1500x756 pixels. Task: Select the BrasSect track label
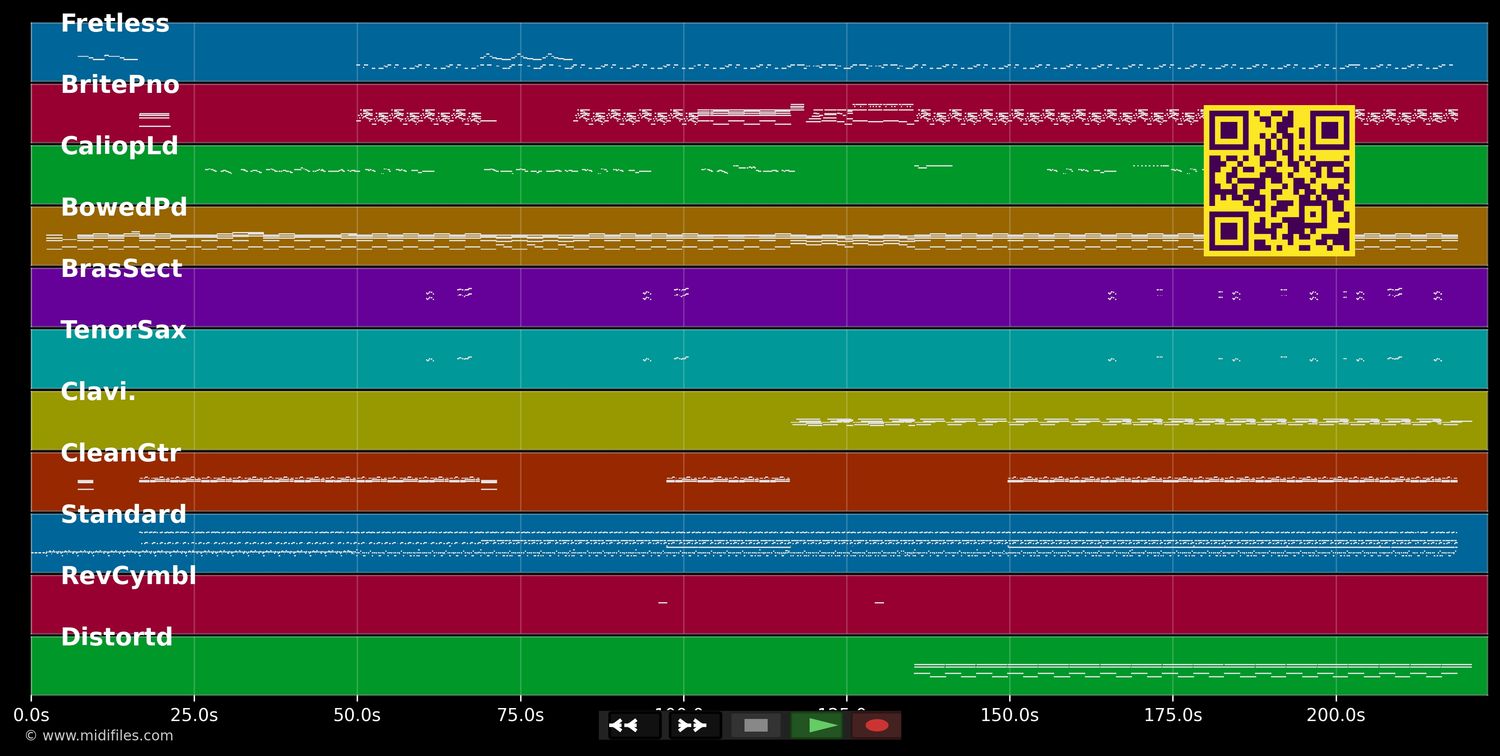[x=121, y=269]
